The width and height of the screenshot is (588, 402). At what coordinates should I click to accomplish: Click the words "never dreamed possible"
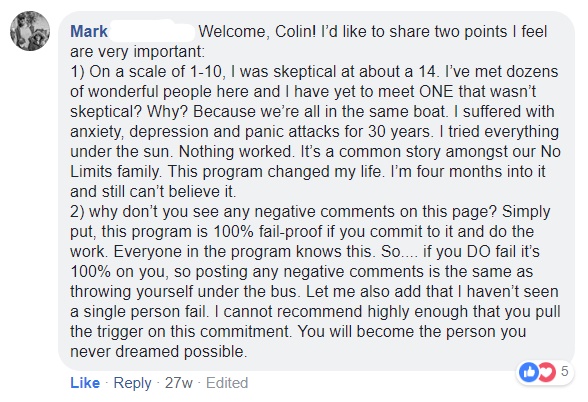158,352
